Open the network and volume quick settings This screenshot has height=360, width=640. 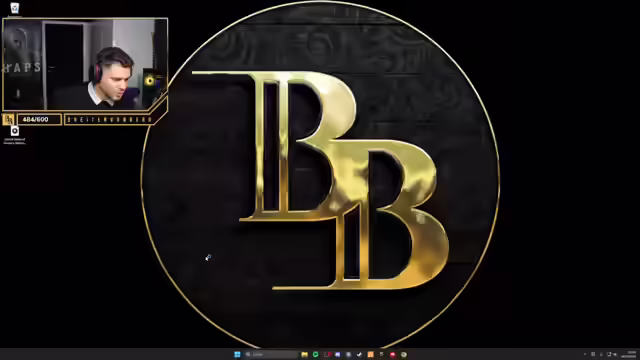[611, 354]
